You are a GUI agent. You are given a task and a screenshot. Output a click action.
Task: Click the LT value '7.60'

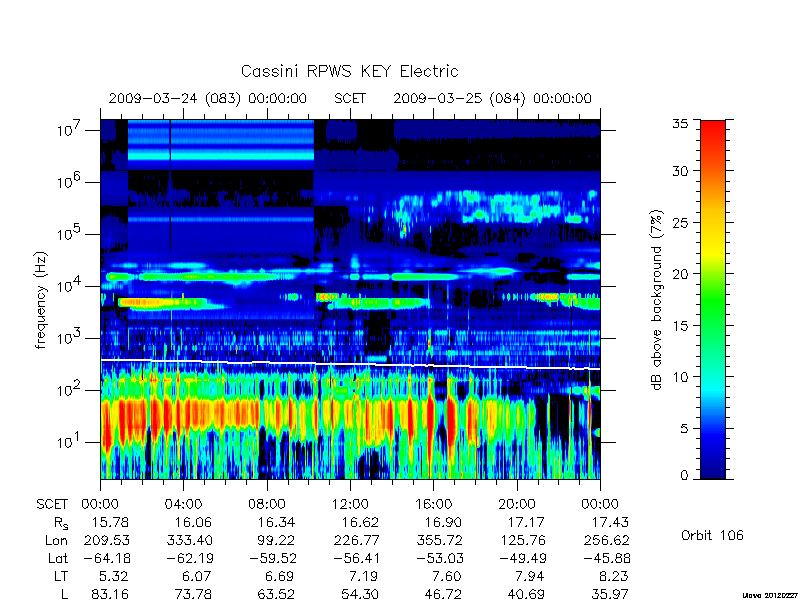tap(446, 577)
